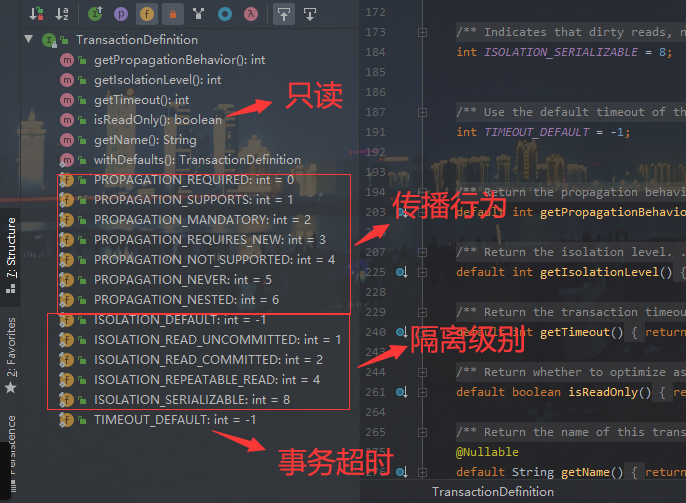Click implemented-method gutter icon at line 225
686x503 pixels.
click(x=402, y=272)
